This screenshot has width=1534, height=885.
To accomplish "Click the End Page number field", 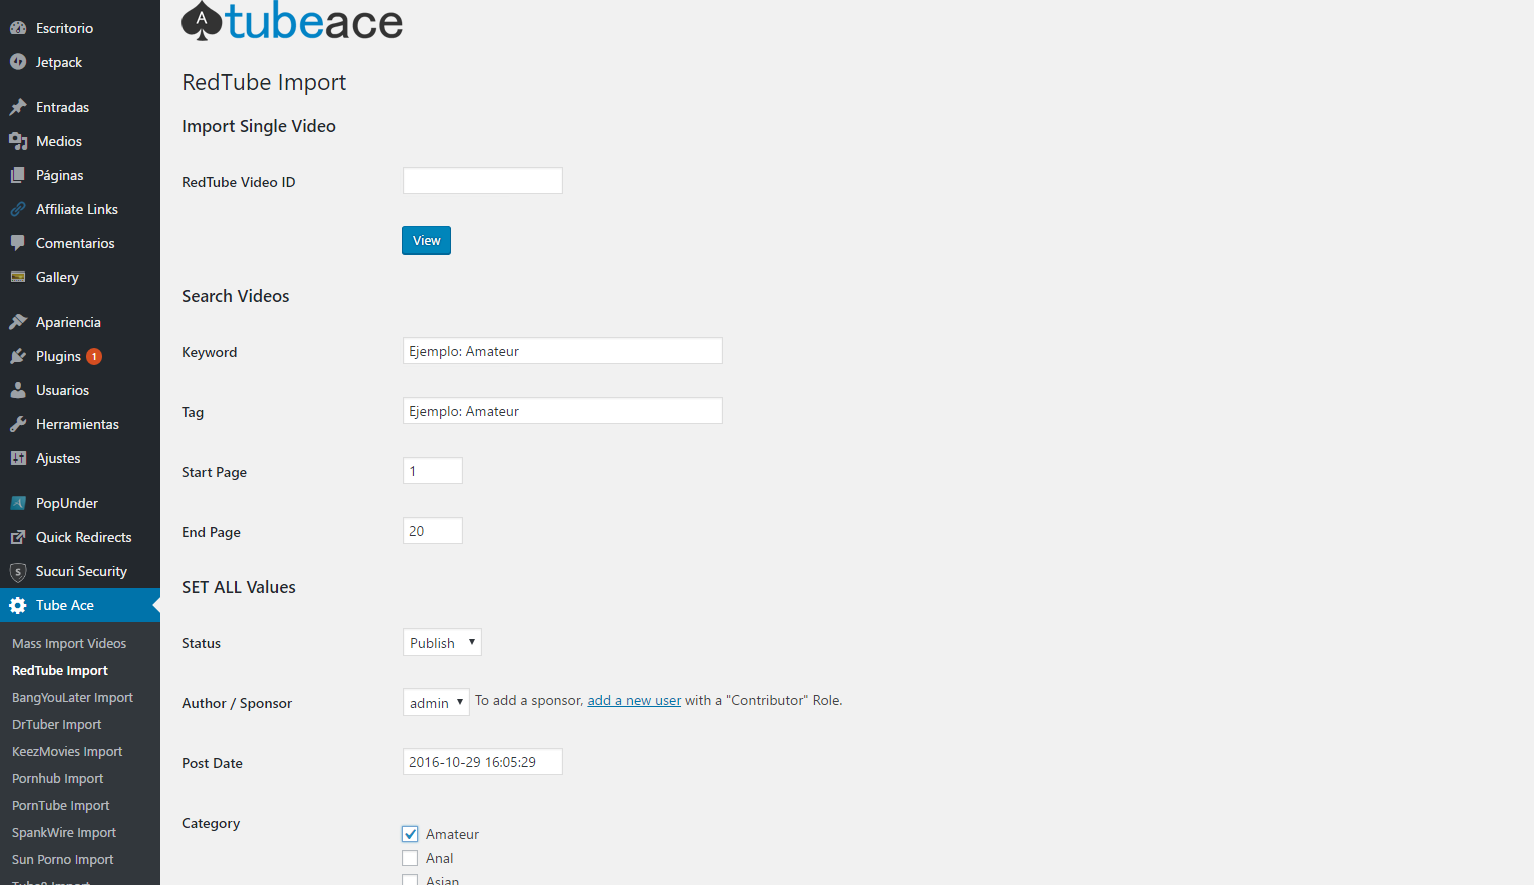I will (432, 530).
